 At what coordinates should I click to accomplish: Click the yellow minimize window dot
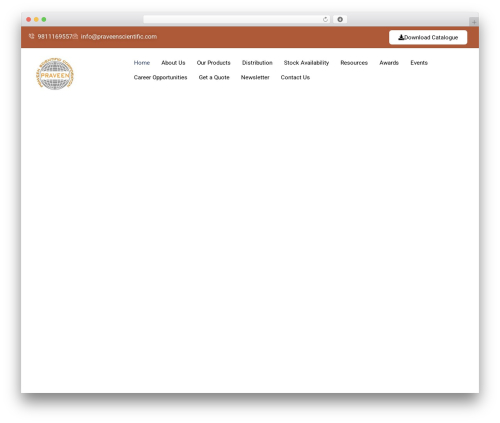[36, 19]
